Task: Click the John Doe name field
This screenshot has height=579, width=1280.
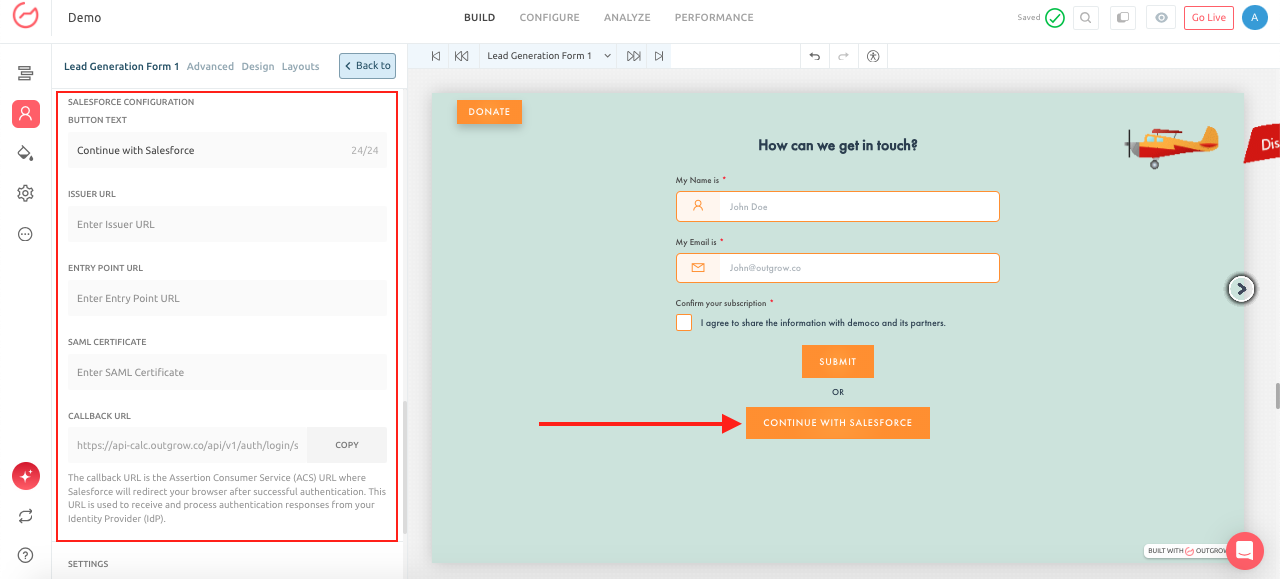Action: tap(838, 207)
